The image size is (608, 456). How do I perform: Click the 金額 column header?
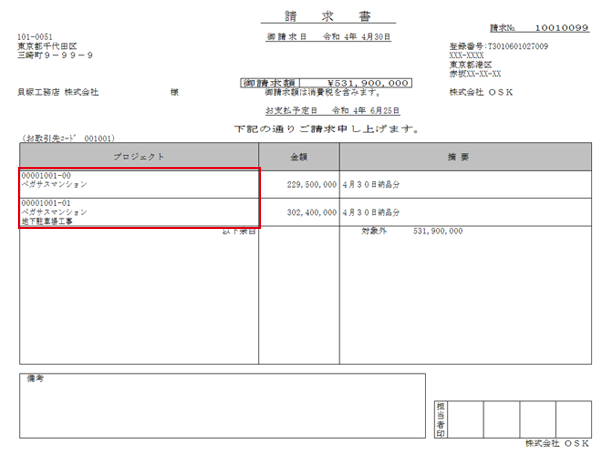tap(299, 157)
